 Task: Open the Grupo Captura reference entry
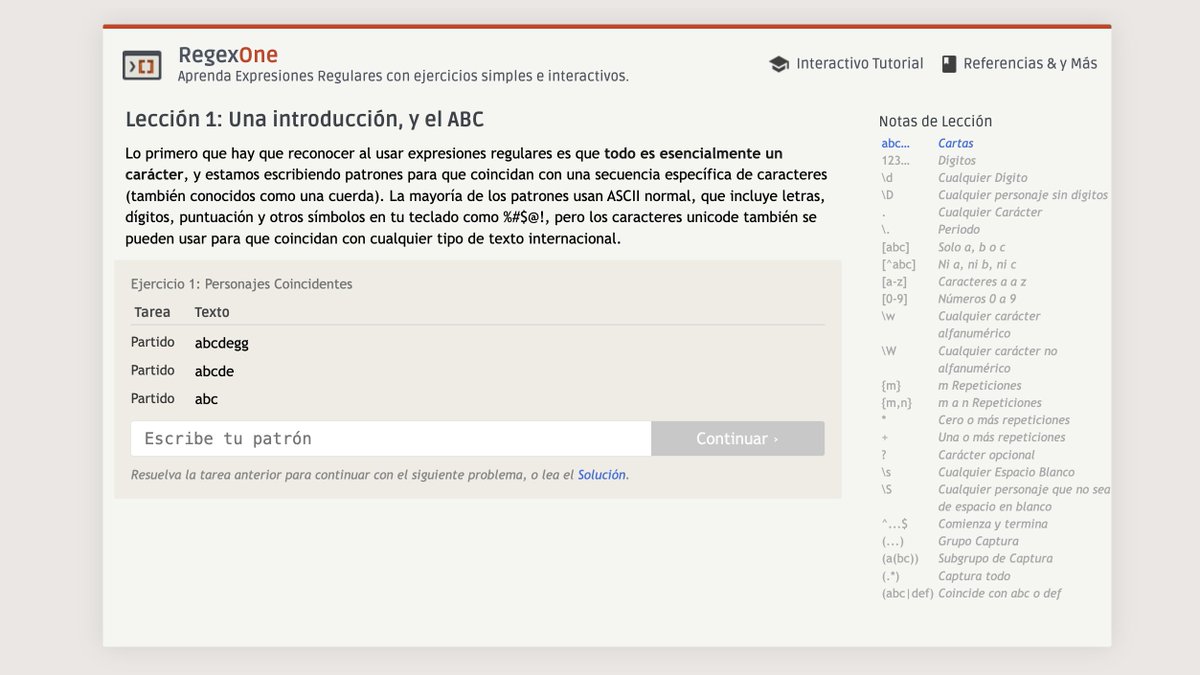tap(977, 540)
